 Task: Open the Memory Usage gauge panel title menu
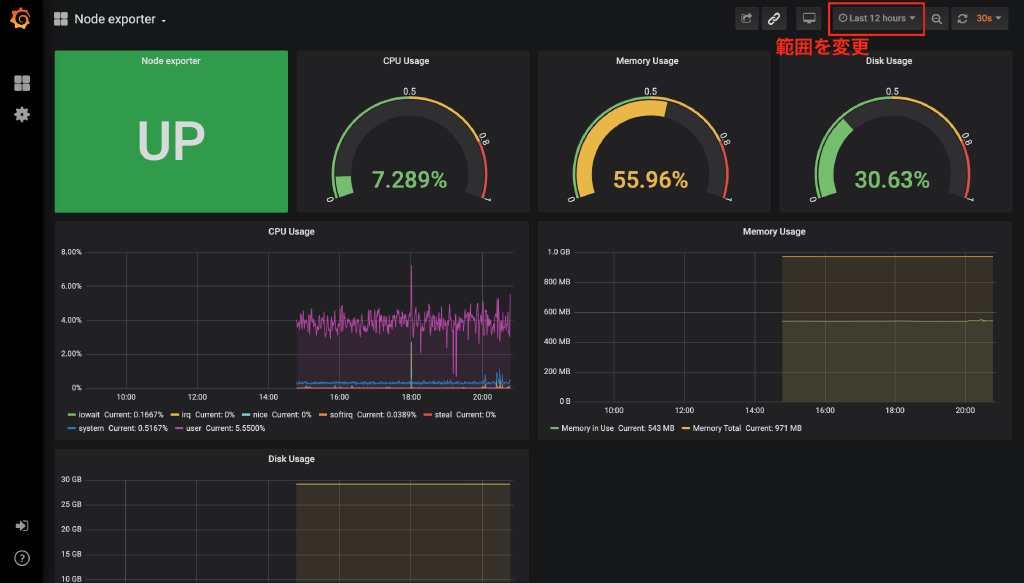click(x=646, y=61)
